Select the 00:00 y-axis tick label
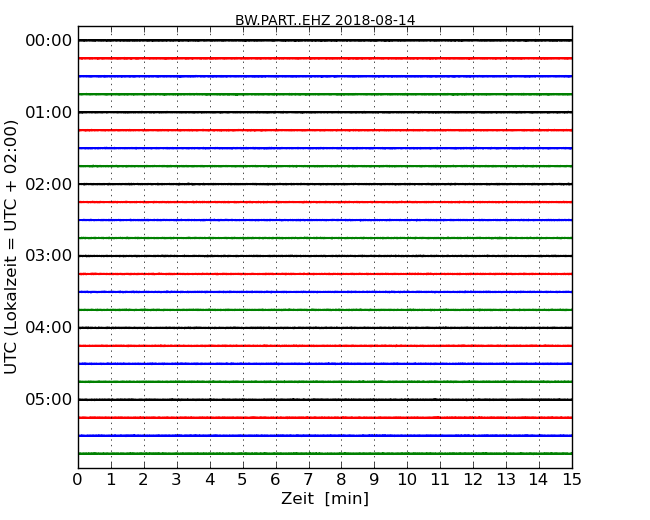Image resolution: width=650 pixels, height=520 pixels. click(49, 41)
